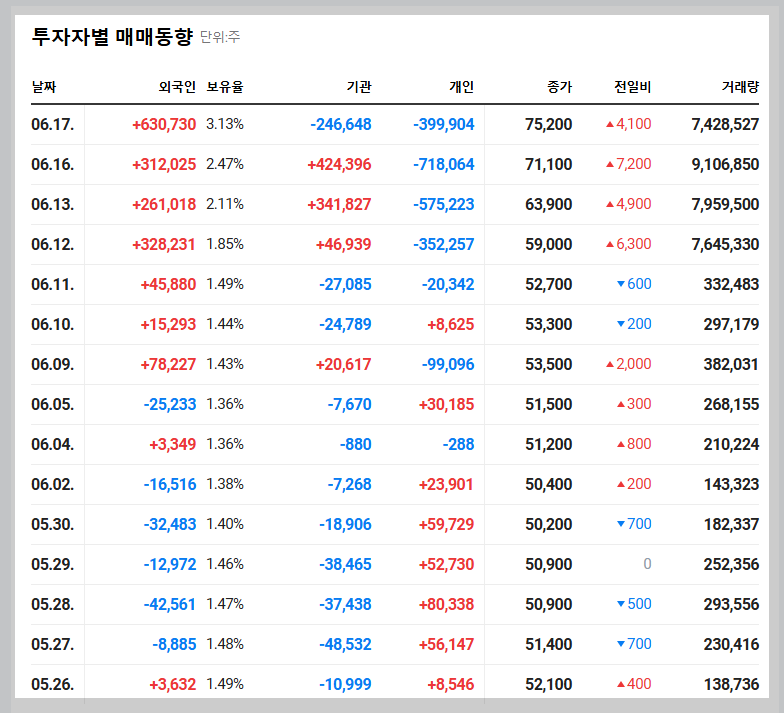Click volume 7,428,527

coord(725,124)
